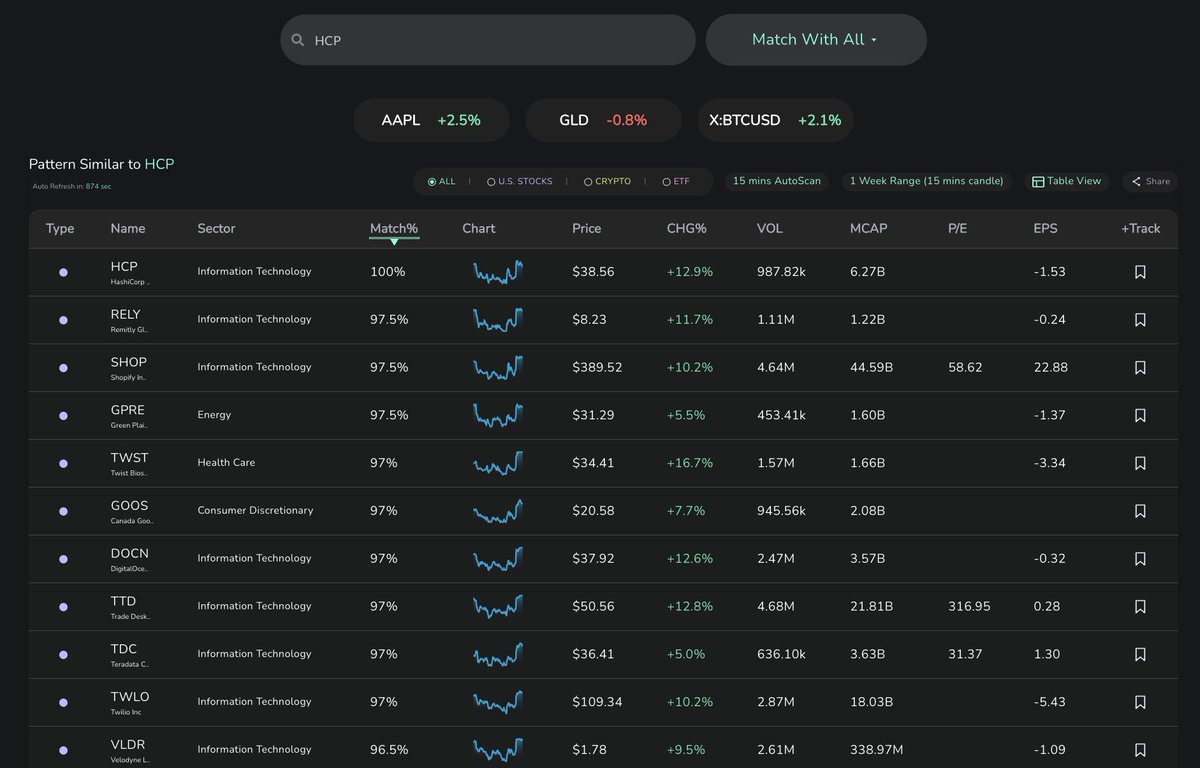
Task: Click the RELY ticker name
Action: click(x=125, y=314)
